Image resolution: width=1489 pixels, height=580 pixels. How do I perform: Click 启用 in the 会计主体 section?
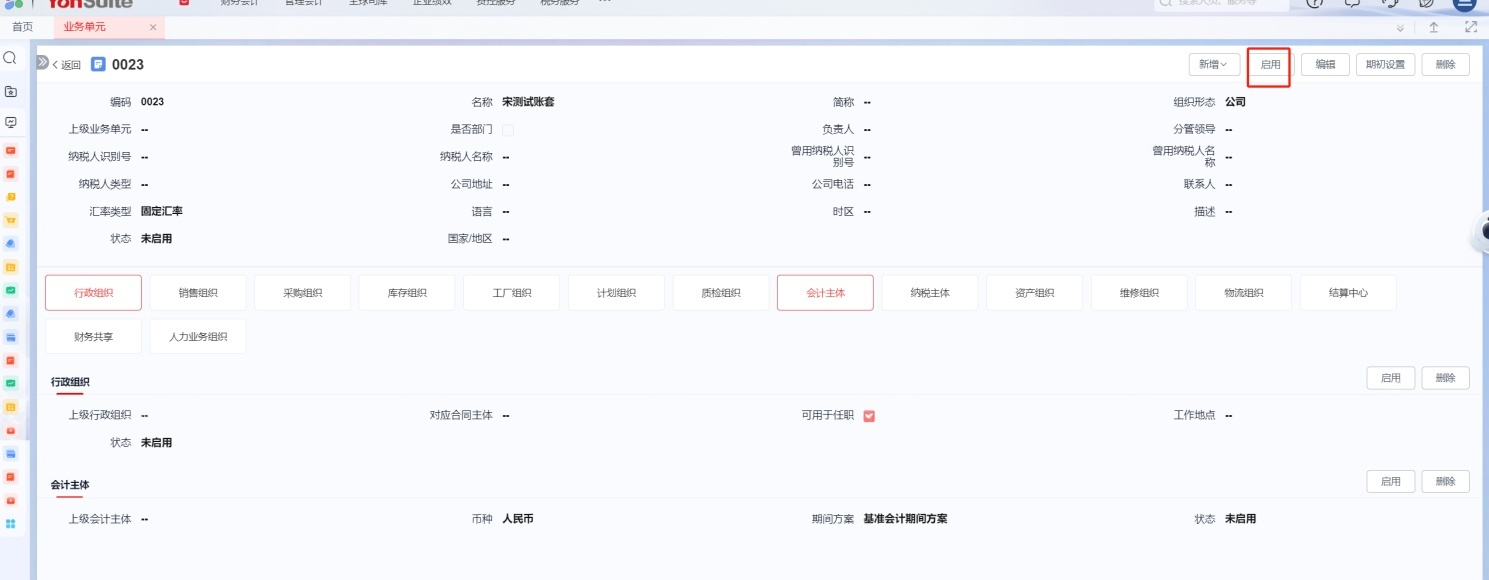tap(1391, 481)
